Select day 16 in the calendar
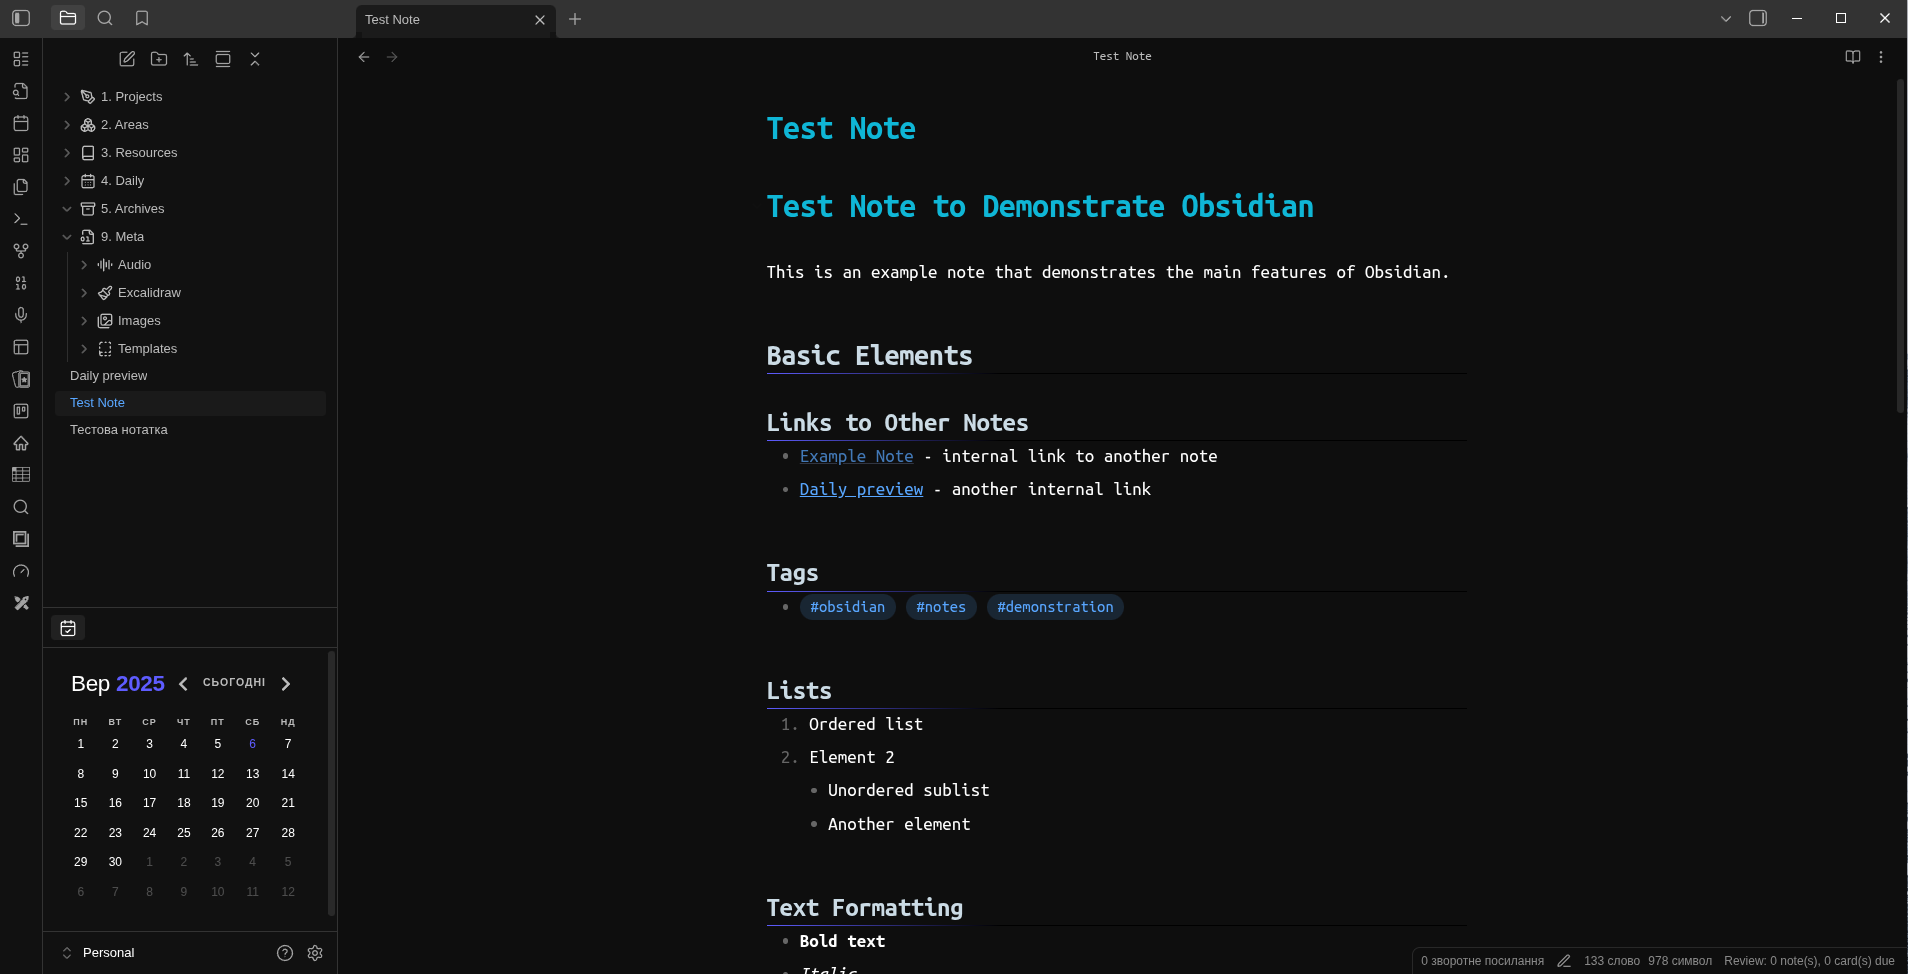This screenshot has width=1908, height=974. click(115, 803)
